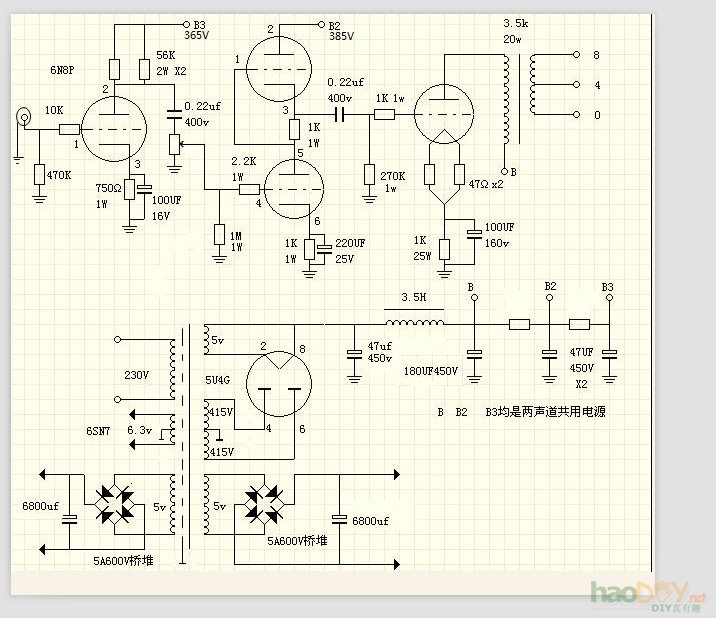This screenshot has width=716, height=618.
Task: Click the RCA input jack symbol
Action: point(22,119)
